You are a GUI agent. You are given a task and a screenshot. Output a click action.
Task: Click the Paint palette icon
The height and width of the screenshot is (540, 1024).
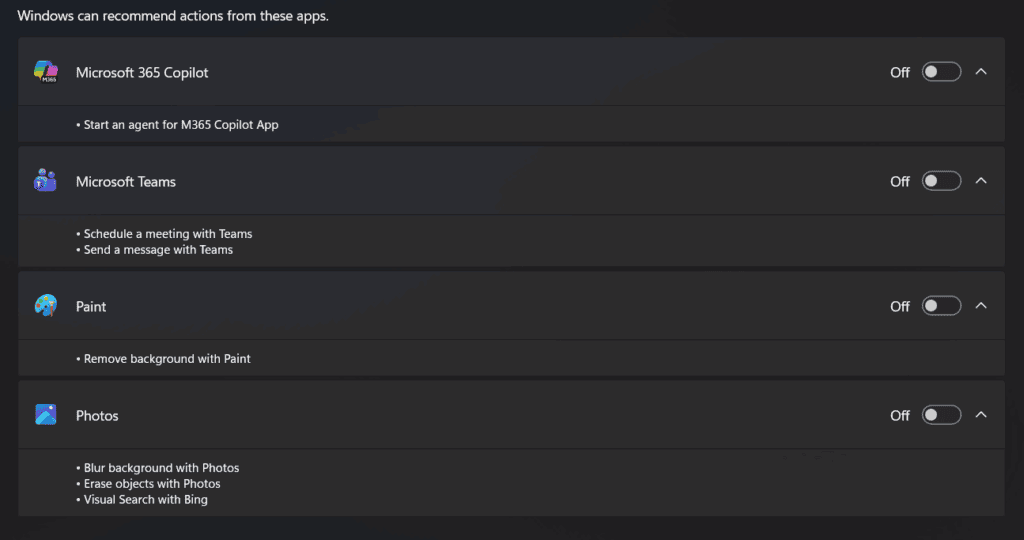tap(46, 306)
